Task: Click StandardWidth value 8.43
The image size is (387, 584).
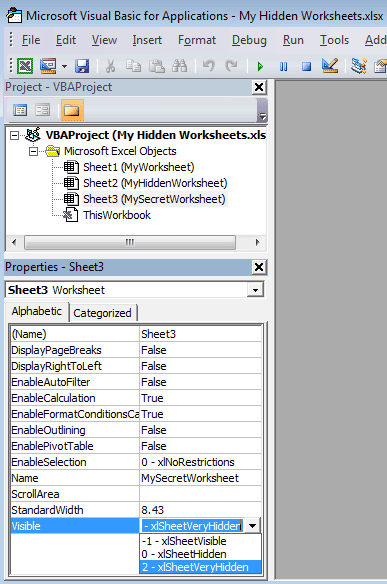Action: click(200, 510)
